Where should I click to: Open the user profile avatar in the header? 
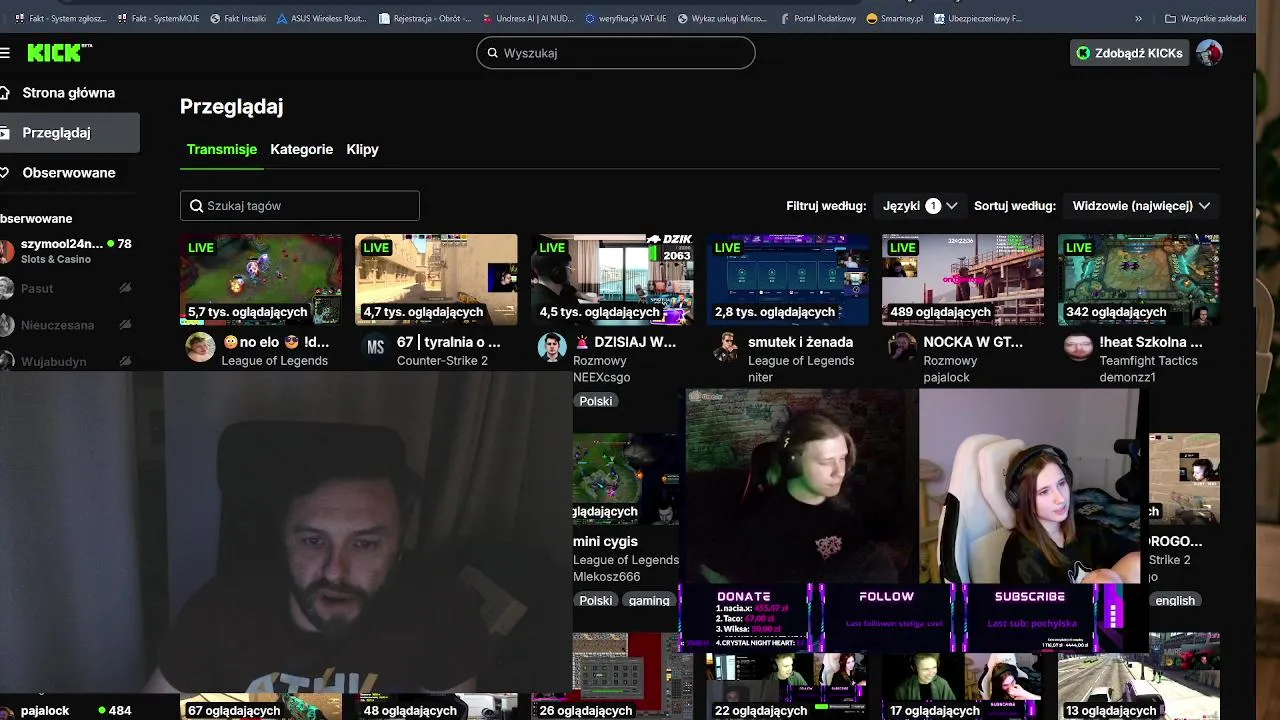[x=1209, y=53]
